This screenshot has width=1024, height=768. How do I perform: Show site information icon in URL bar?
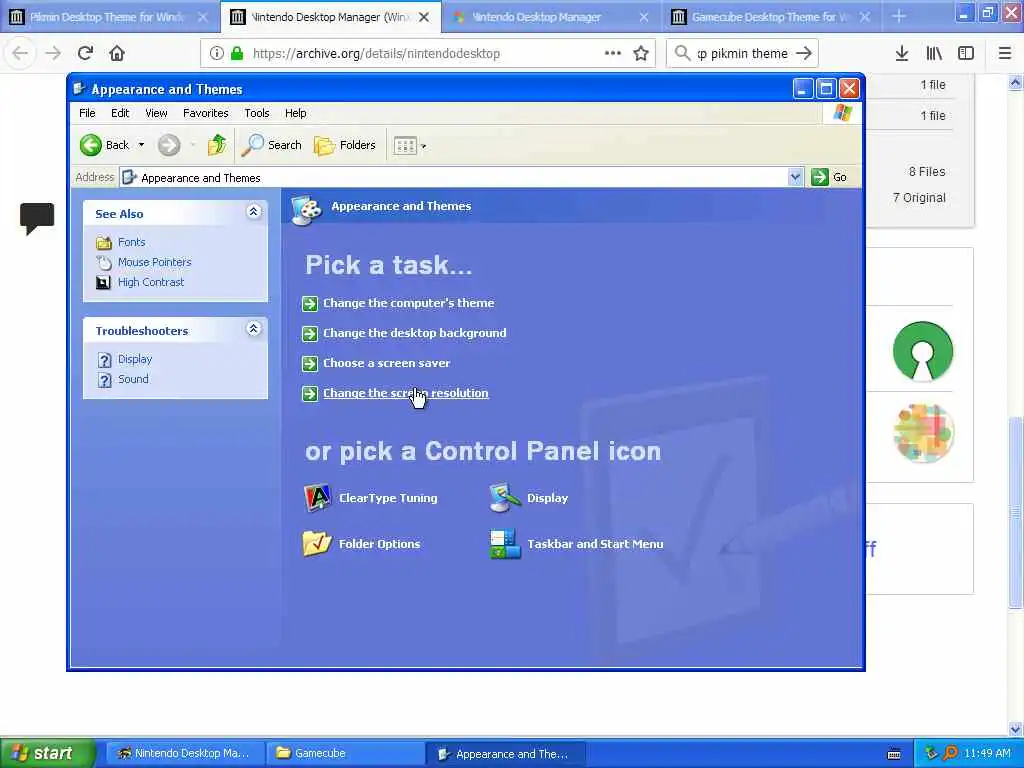(x=216, y=53)
